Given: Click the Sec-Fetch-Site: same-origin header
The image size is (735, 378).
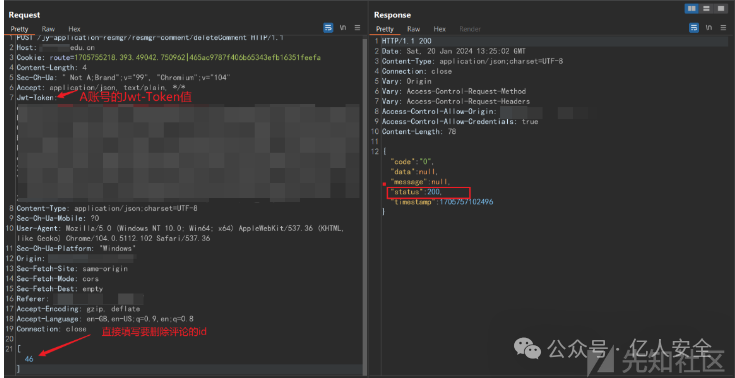Looking at the screenshot, I should [x=72, y=269].
